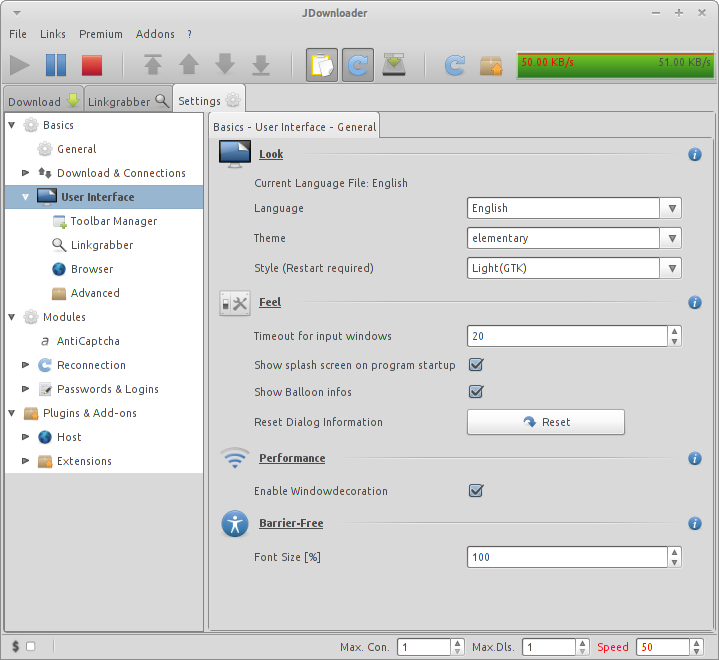The width and height of the screenshot is (719, 660).
Task: Start downloads with the play button
Action: (x=20, y=65)
